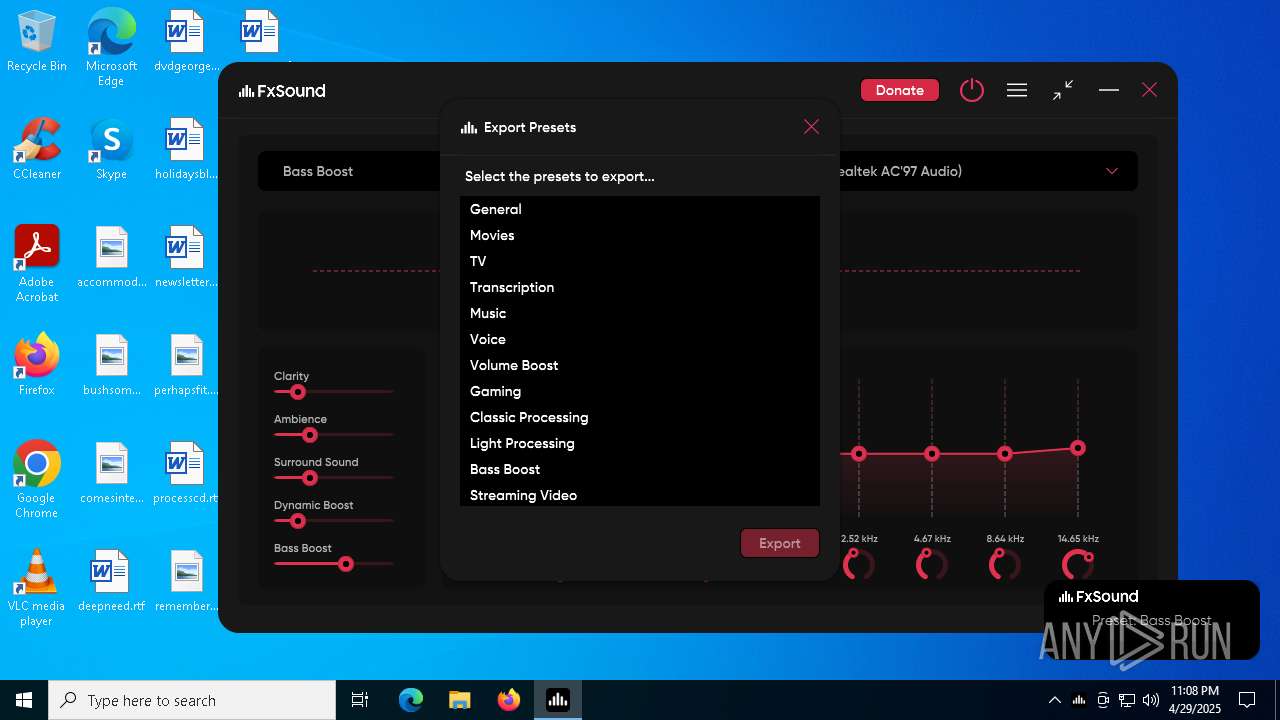Toggle FxSound power button

coord(971,90)
